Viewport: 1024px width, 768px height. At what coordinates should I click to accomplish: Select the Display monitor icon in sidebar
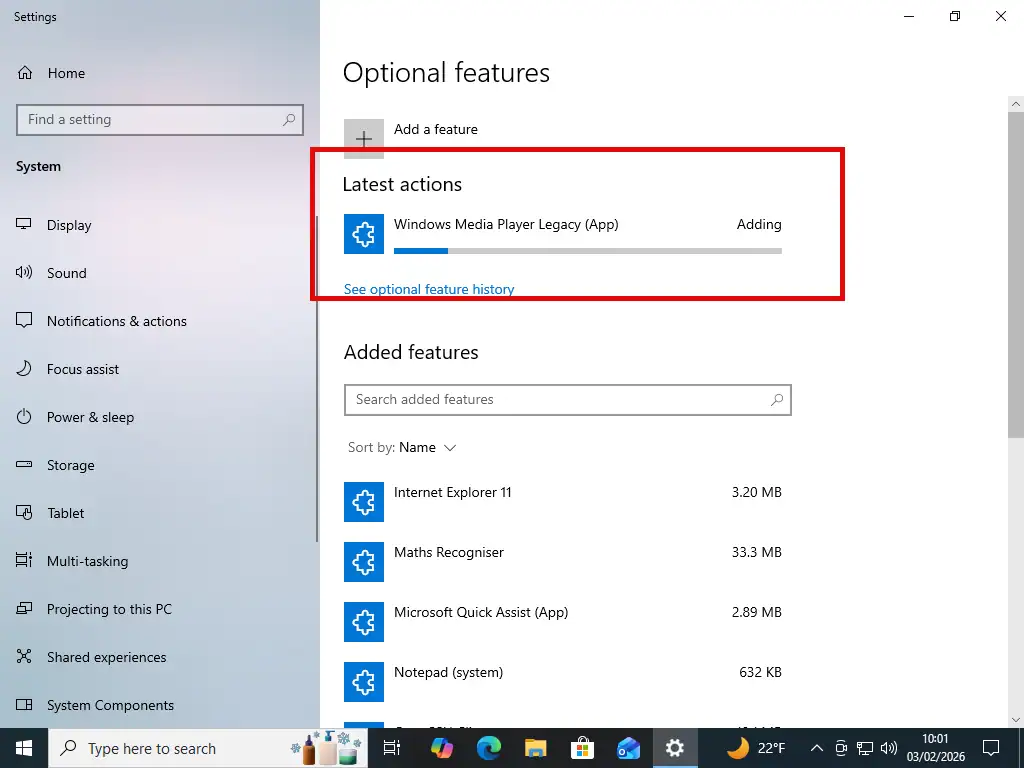23,225
